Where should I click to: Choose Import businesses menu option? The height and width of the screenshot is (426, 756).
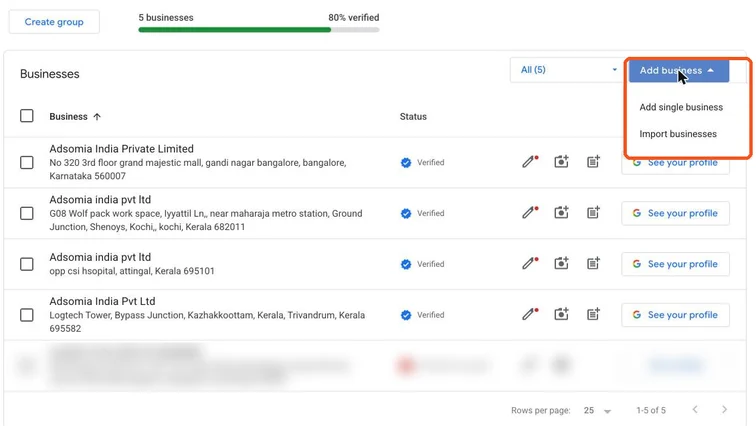tap(678, 134)
